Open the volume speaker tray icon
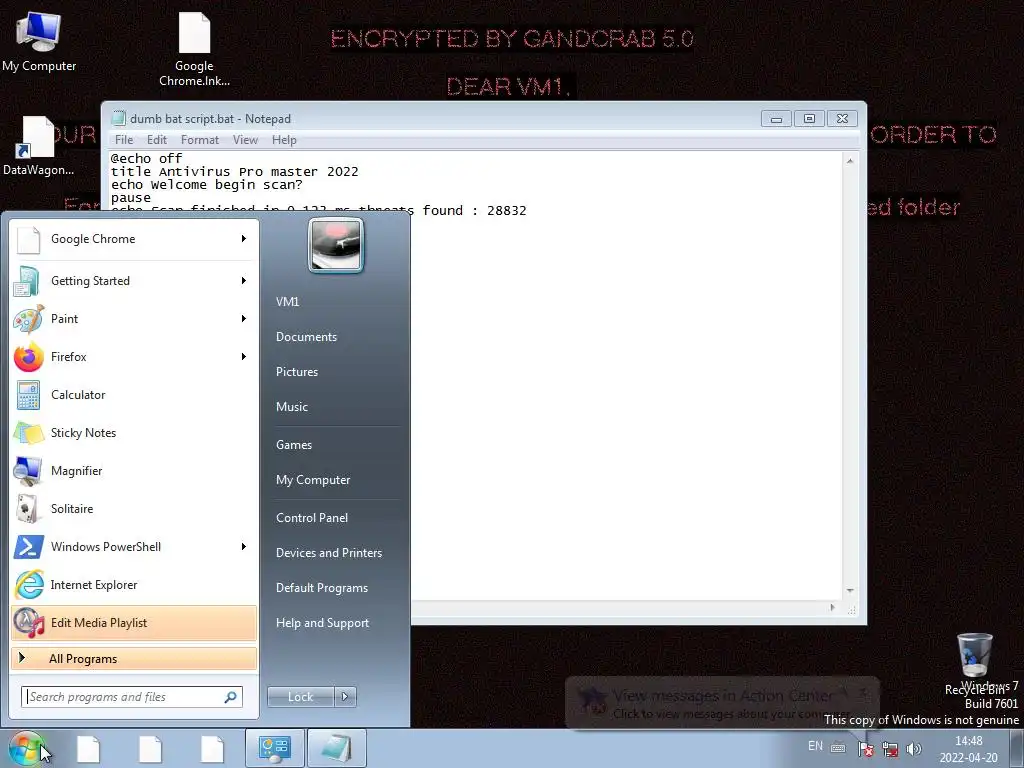 [914, 748]
